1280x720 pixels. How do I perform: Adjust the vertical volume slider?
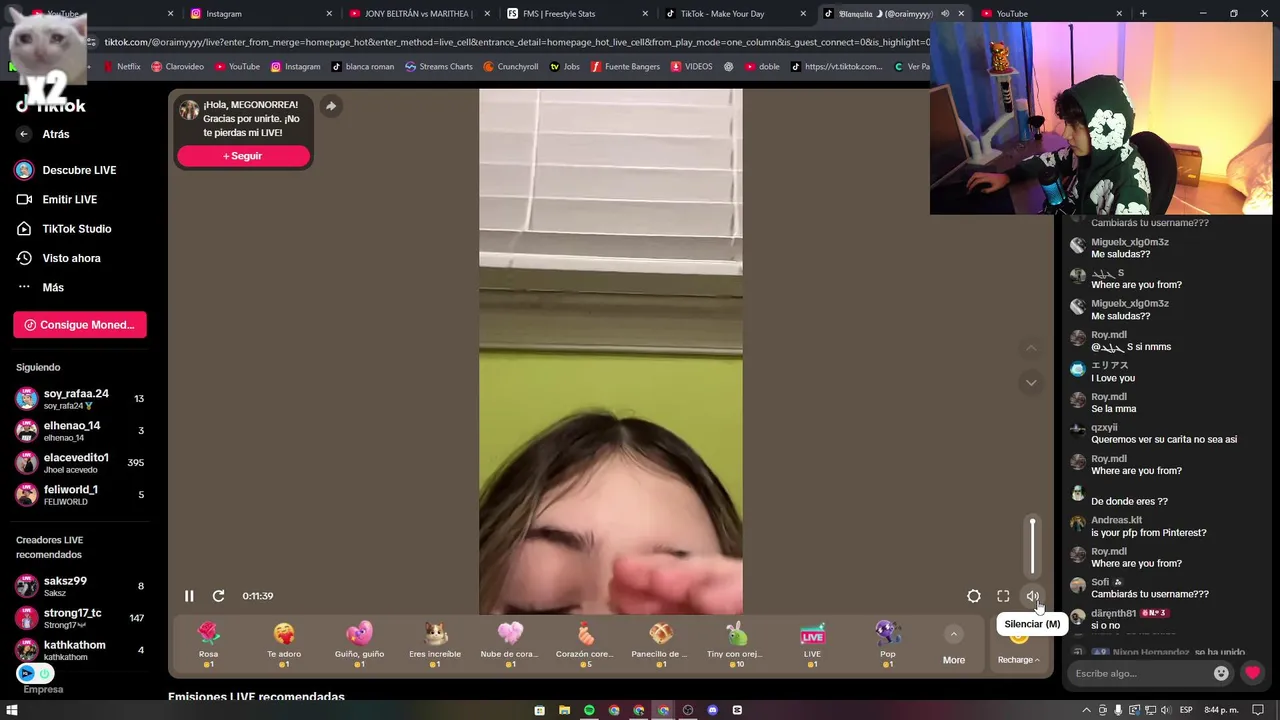1033,545
